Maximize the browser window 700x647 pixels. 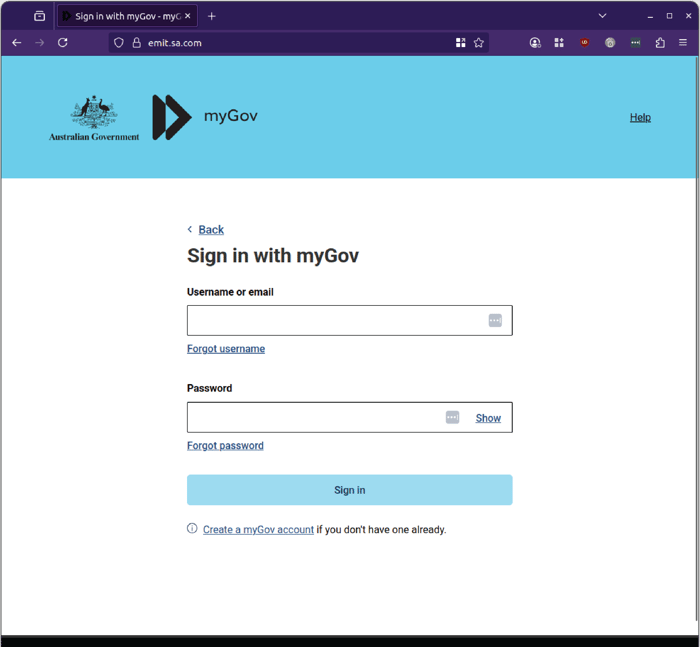coord(669,16)
